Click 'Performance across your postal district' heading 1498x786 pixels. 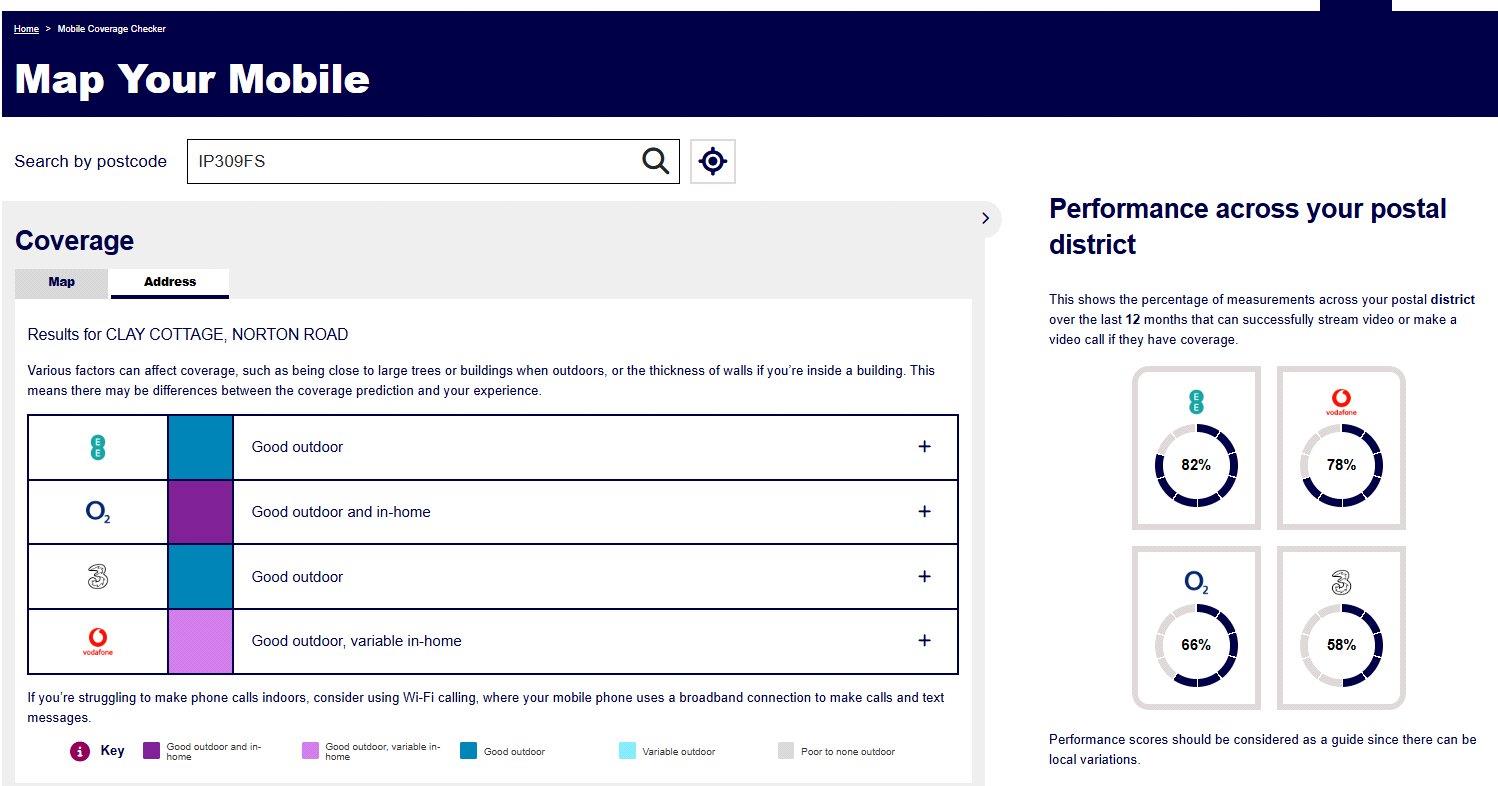pyautogui.click(x=1248, y=227)
